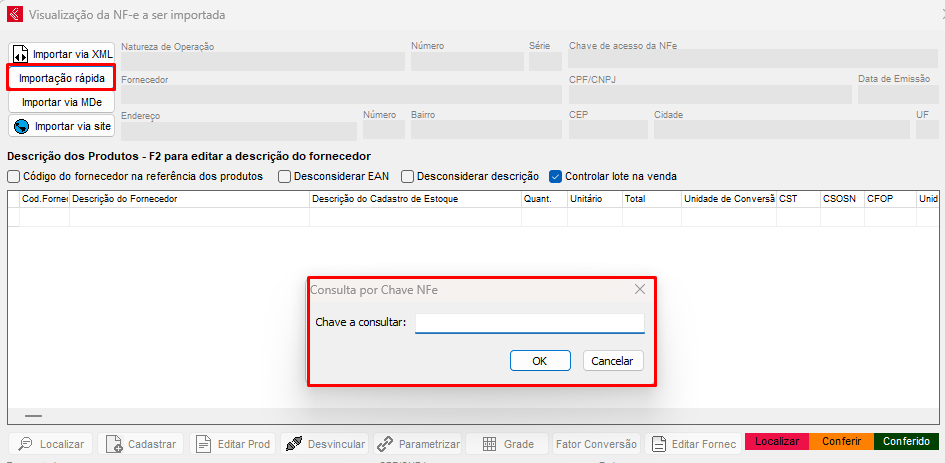The width and height of the screenshot is (945, 463).
Task: Confirm with the OK button
Action: [539, 361]
